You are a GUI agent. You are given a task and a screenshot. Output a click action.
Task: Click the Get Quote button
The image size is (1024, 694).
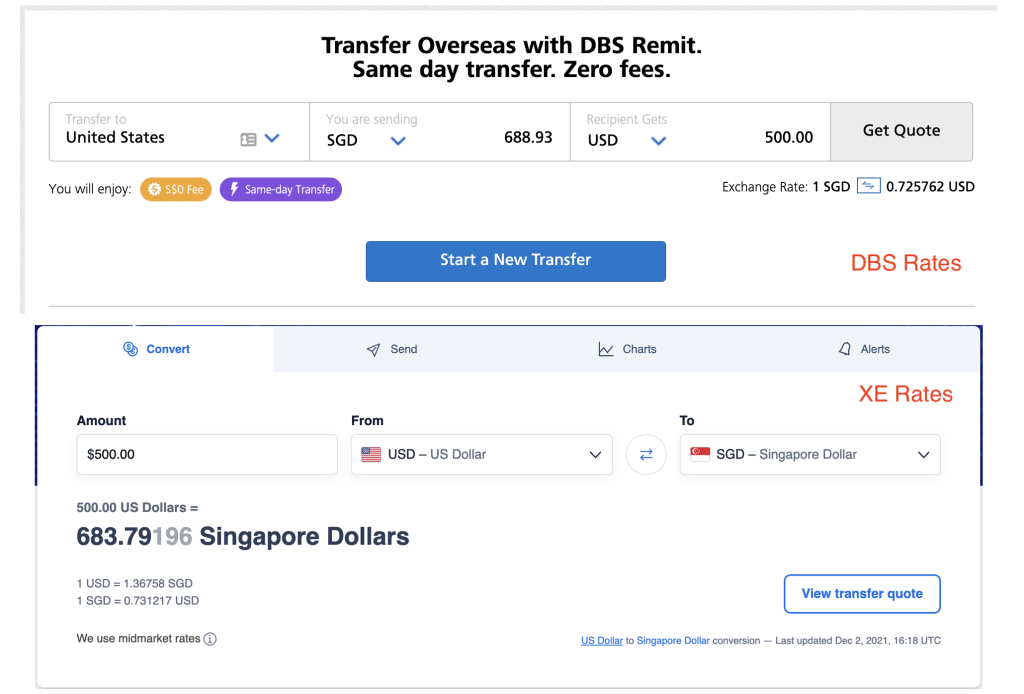901,131
